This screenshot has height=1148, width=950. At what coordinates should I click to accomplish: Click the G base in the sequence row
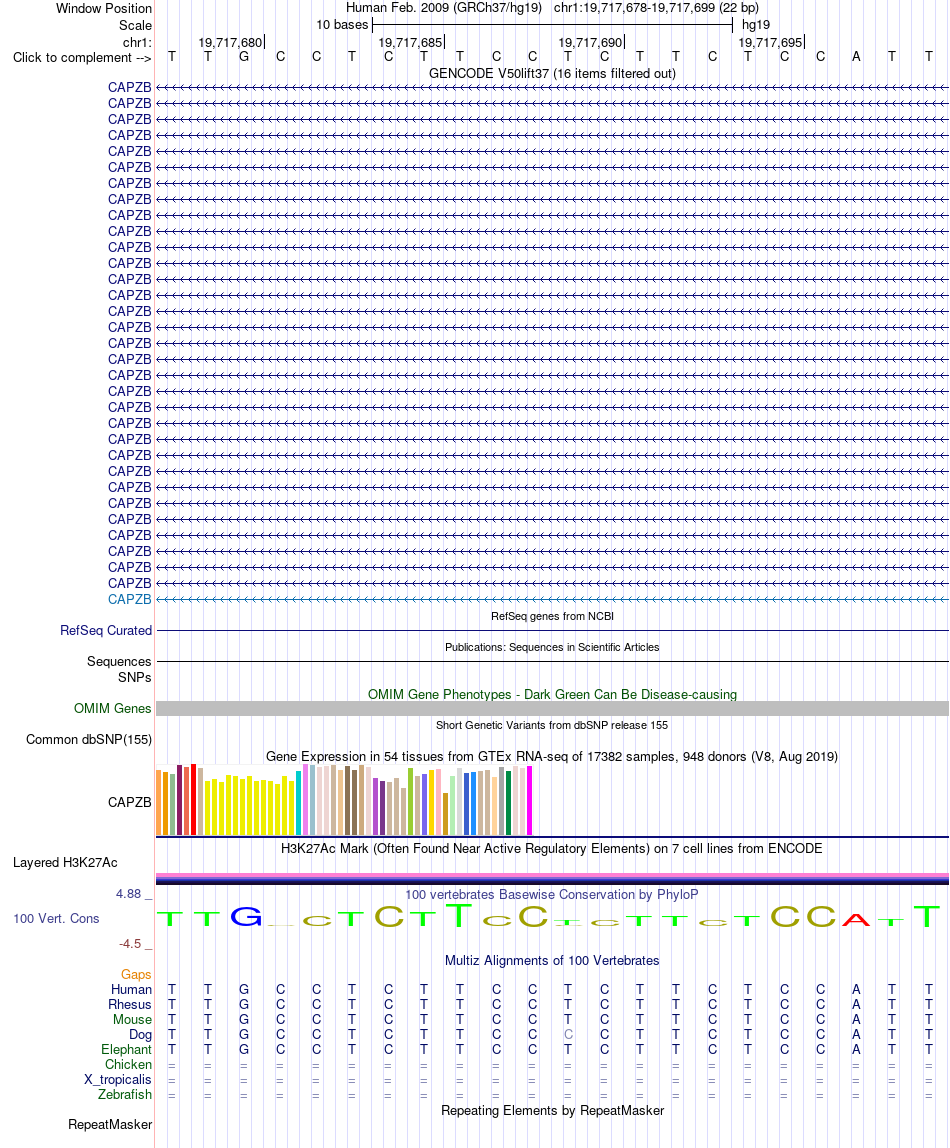click(244, 56)
